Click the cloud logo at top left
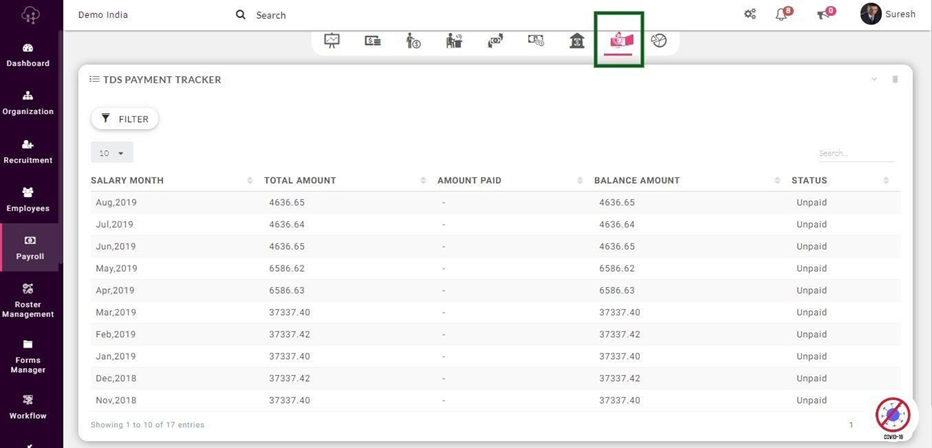 click(30, 15)
